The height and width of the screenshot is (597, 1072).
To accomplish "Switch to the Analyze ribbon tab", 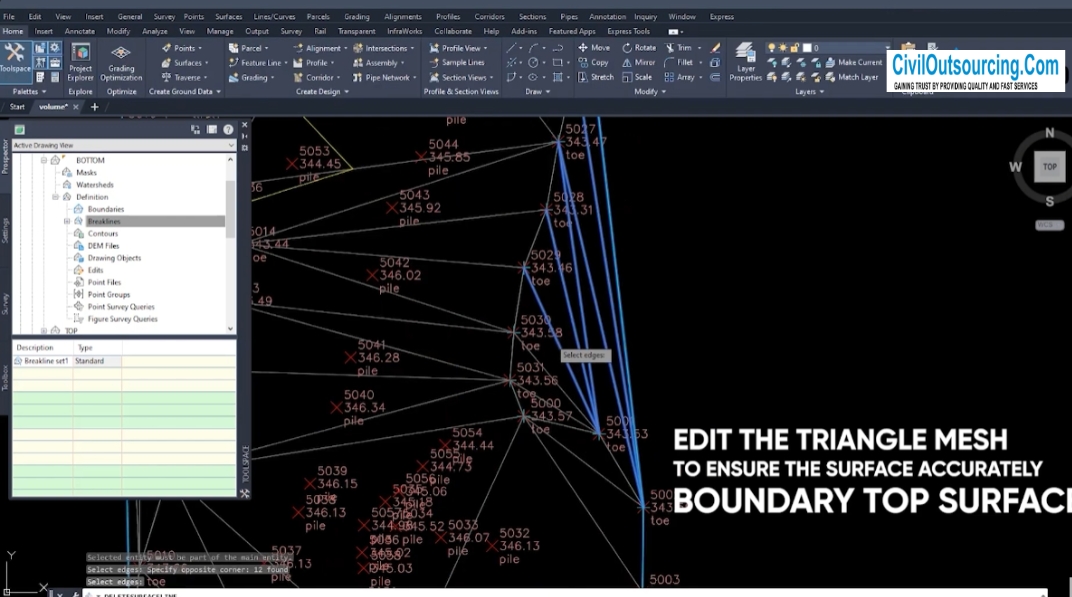I will coord(155,31).
